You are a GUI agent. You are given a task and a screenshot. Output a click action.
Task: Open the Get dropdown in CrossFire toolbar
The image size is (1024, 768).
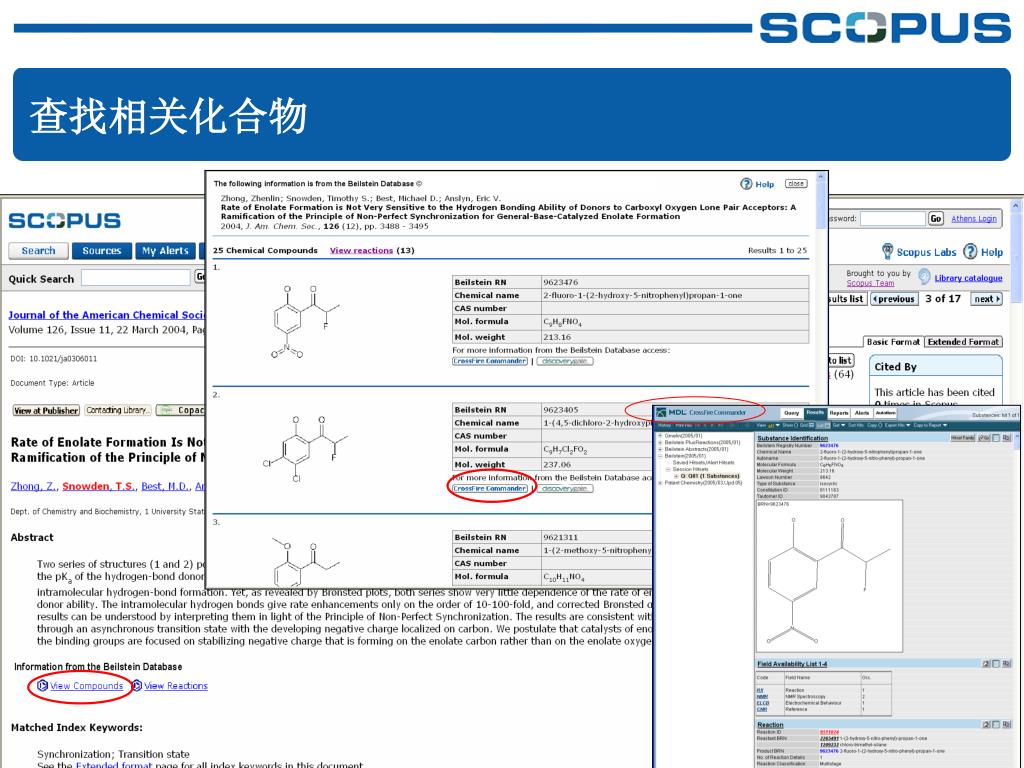(839, 425)
